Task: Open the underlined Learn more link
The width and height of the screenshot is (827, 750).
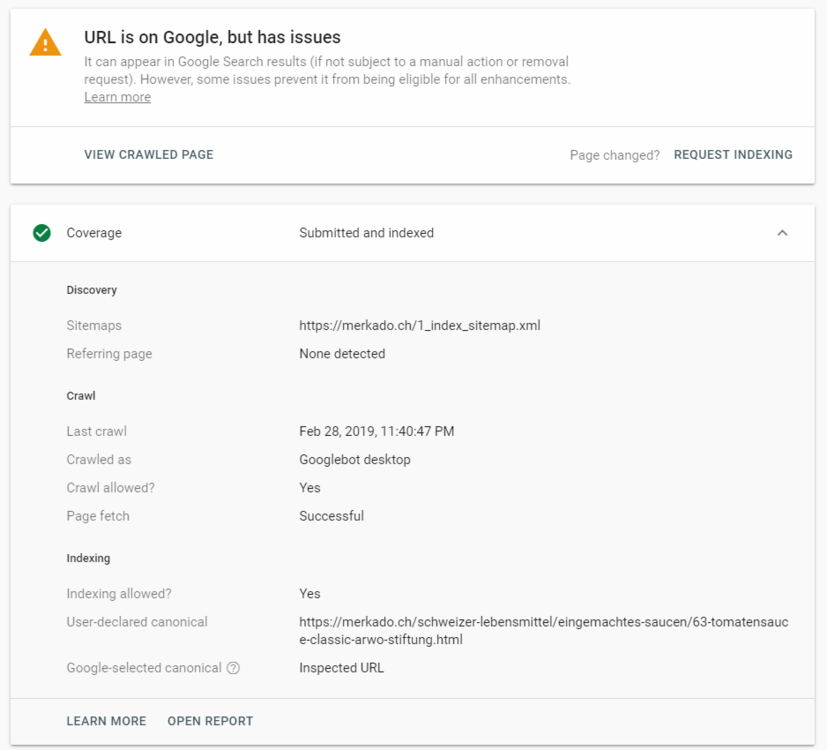Action: [x=117, y=97]
